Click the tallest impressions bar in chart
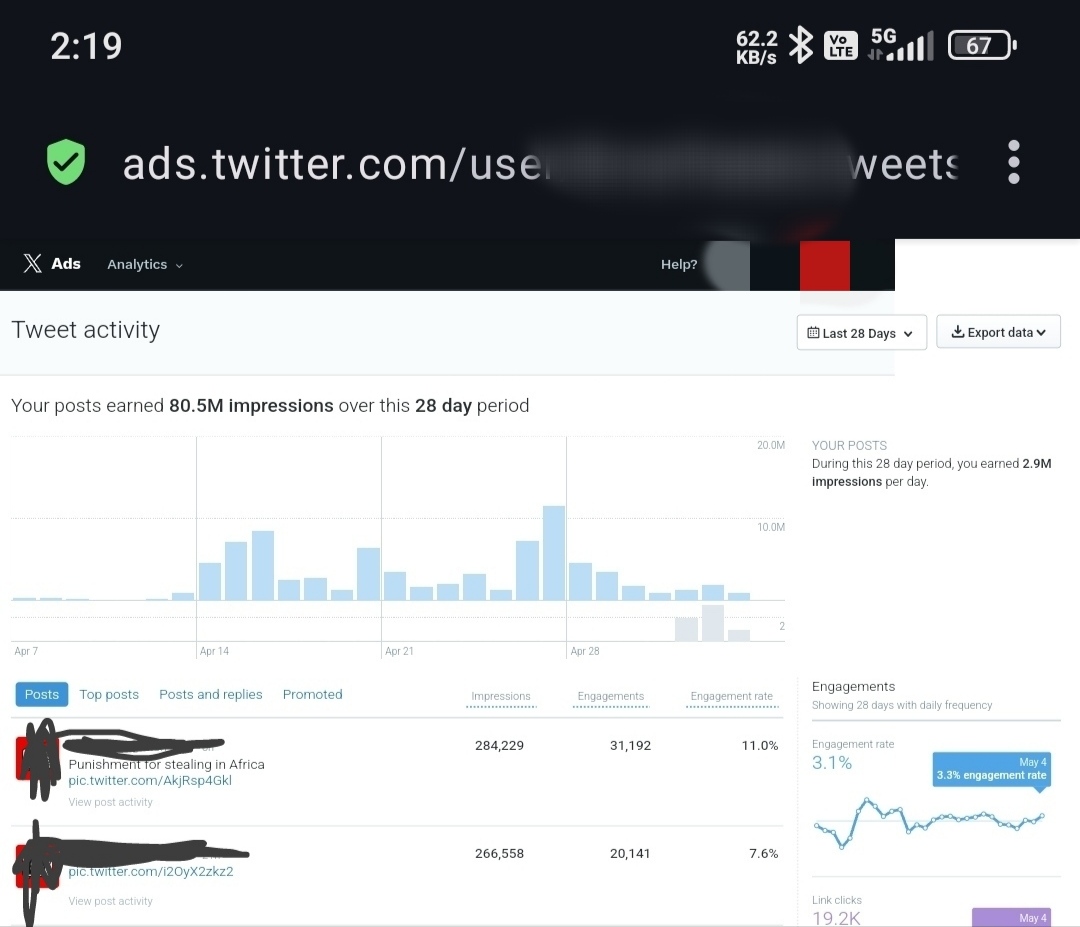 tap(554, 553)
